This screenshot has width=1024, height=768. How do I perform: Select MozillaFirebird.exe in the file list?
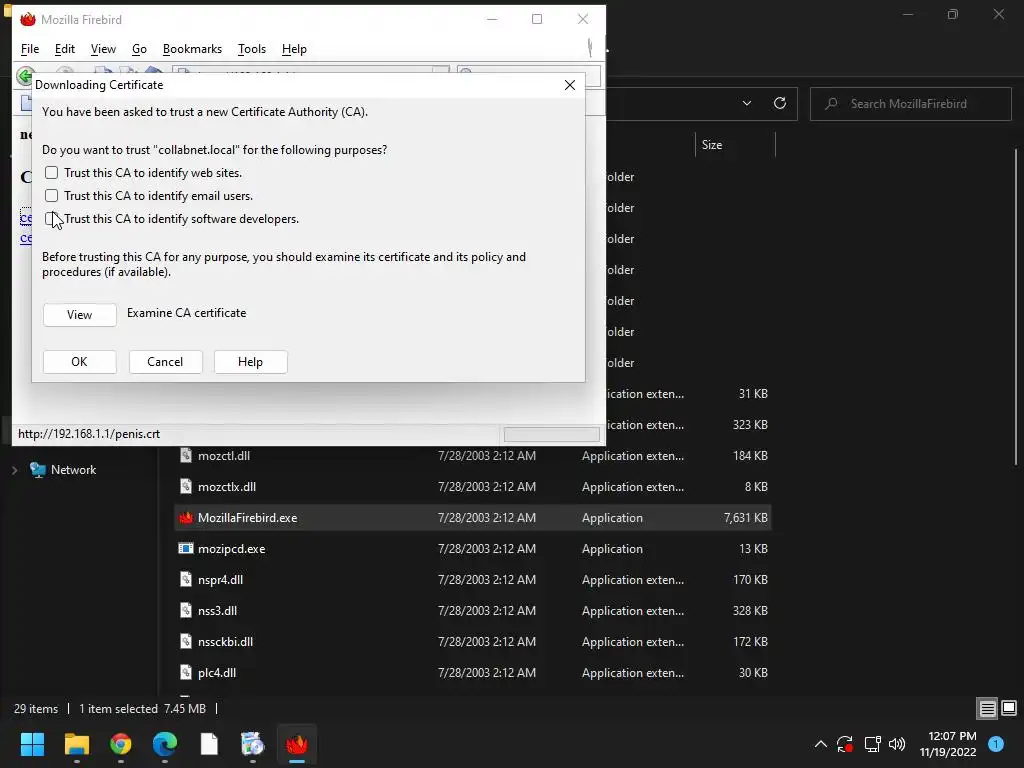(x=473, y=518)
